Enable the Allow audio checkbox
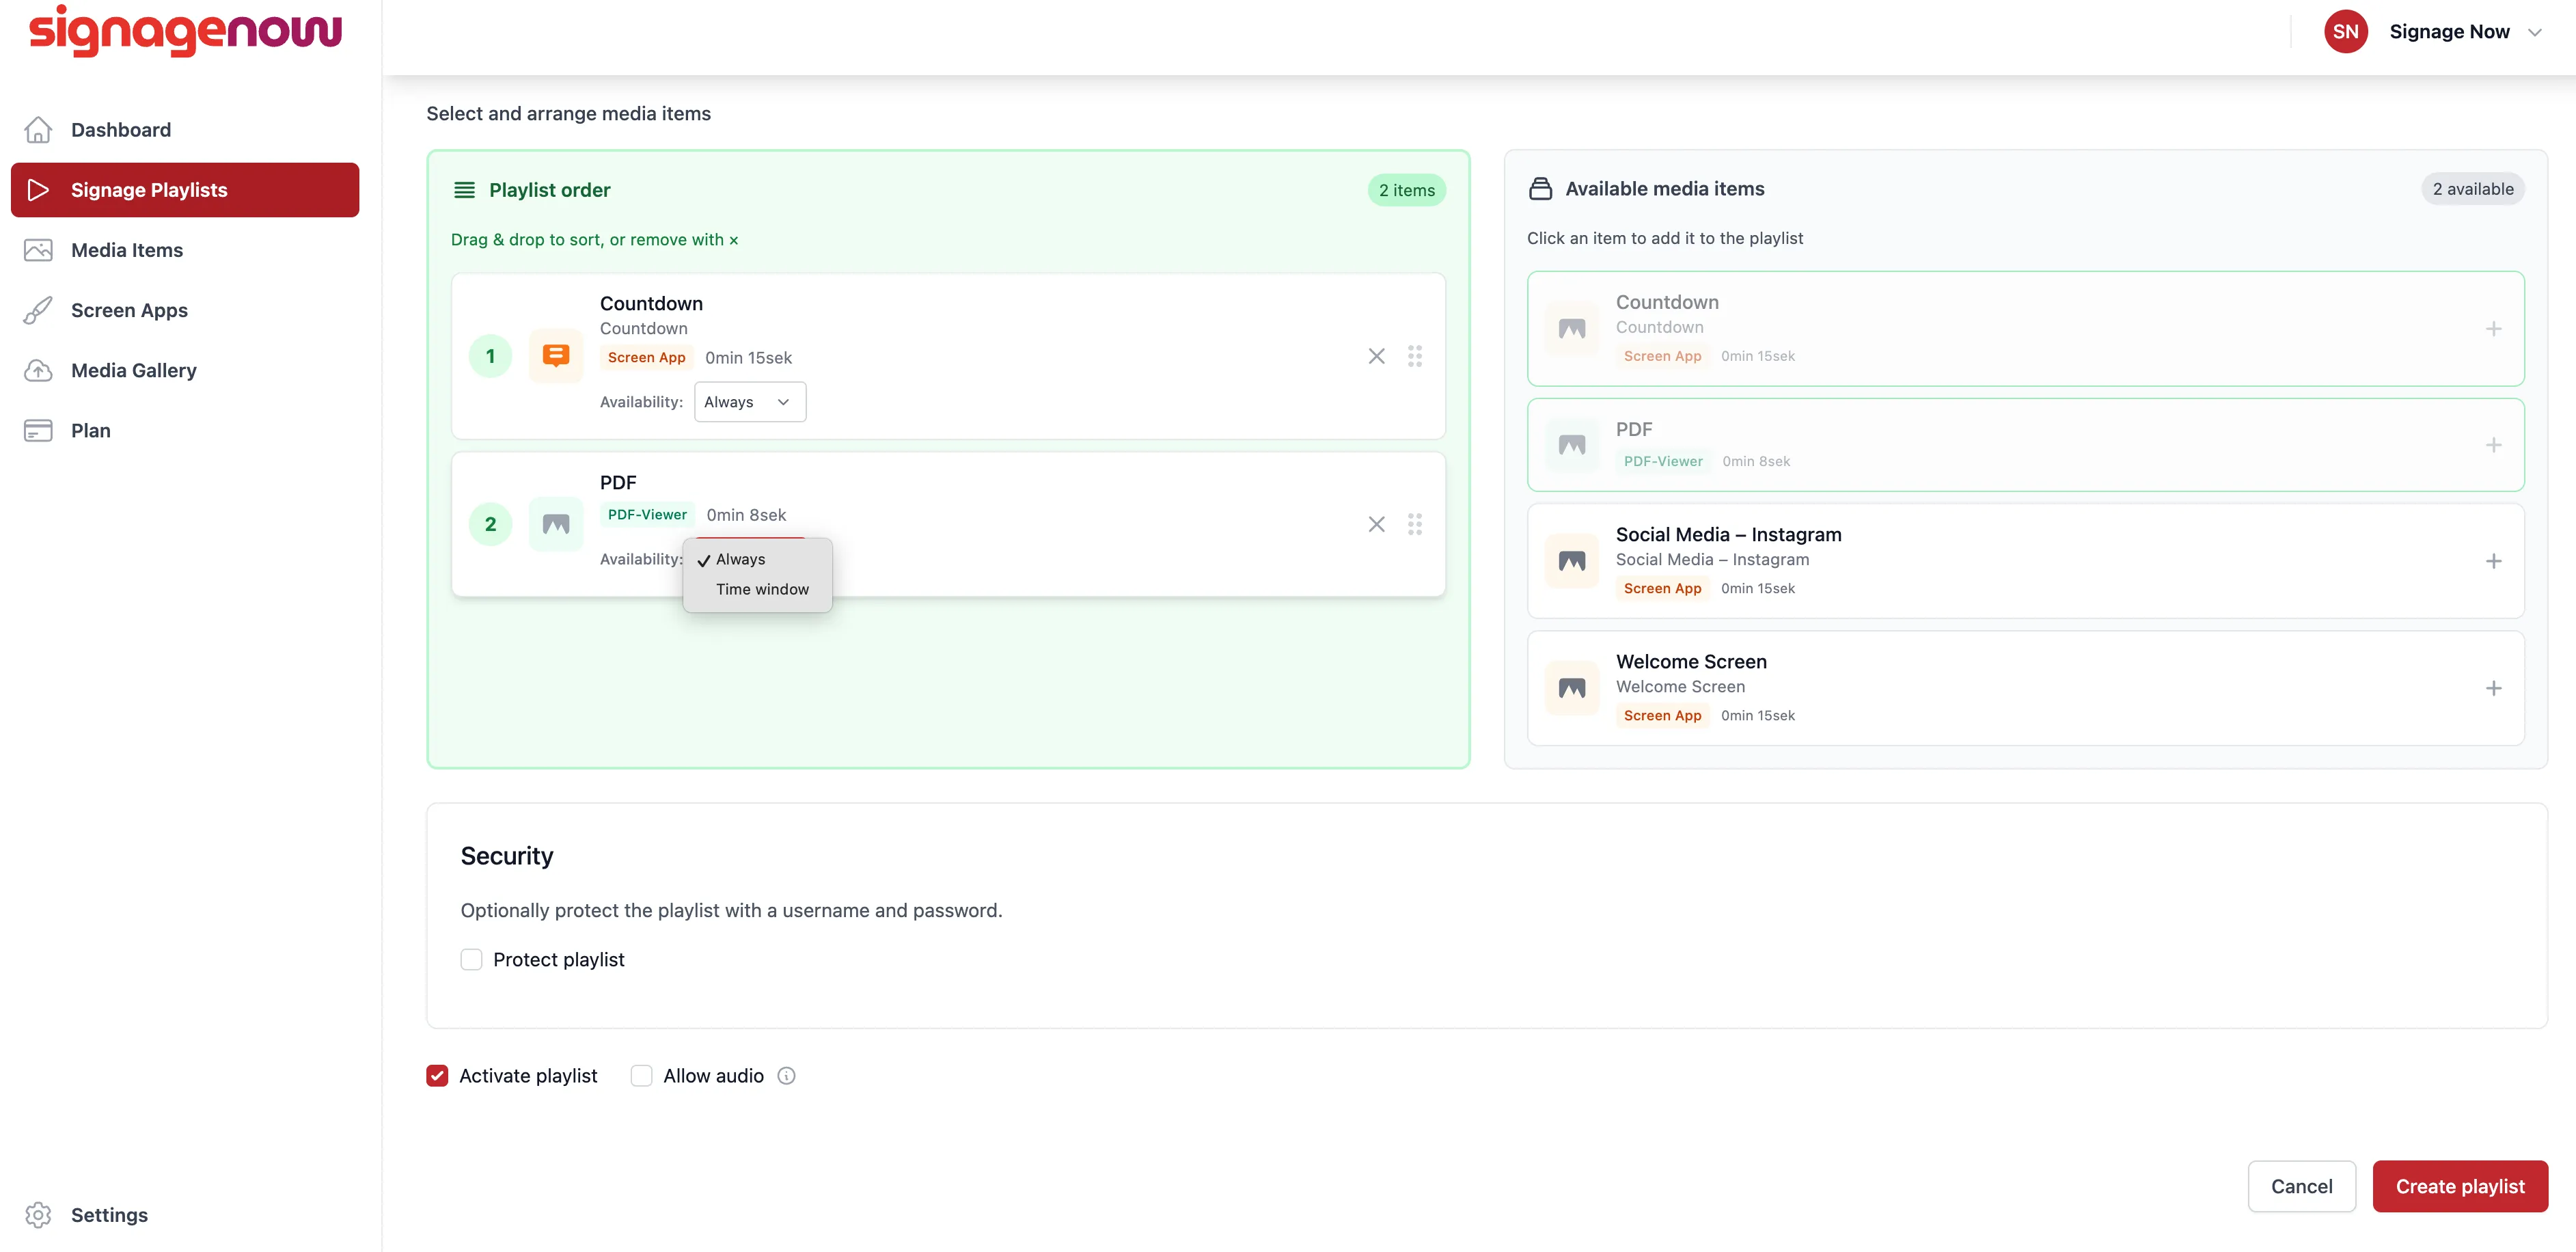Viewport: 2576px width, 1252px height. click(x=641, y=1076)
